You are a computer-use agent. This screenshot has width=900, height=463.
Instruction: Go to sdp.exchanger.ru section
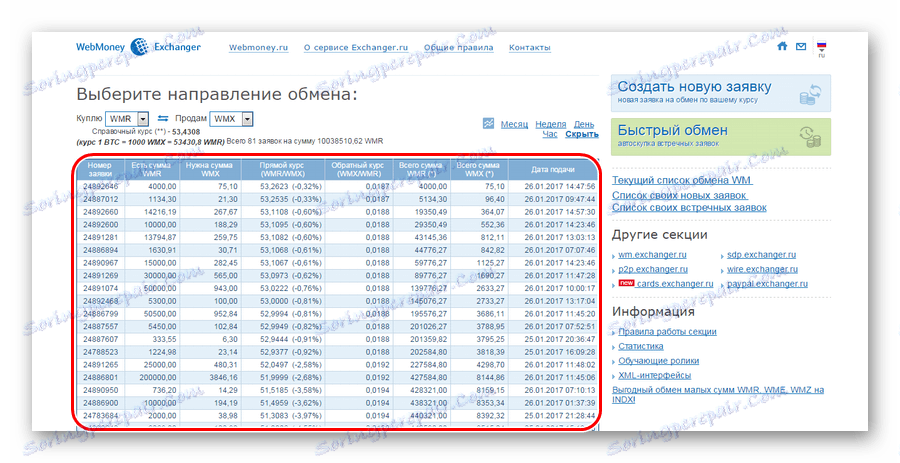pyautogui.click(x=761, y=255)
